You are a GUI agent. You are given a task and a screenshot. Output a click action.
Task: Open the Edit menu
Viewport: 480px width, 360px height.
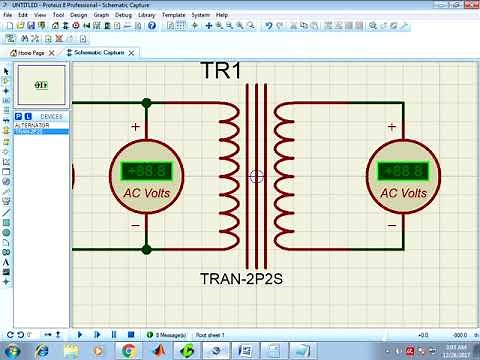pyautogui.click(x=23, y=15)
